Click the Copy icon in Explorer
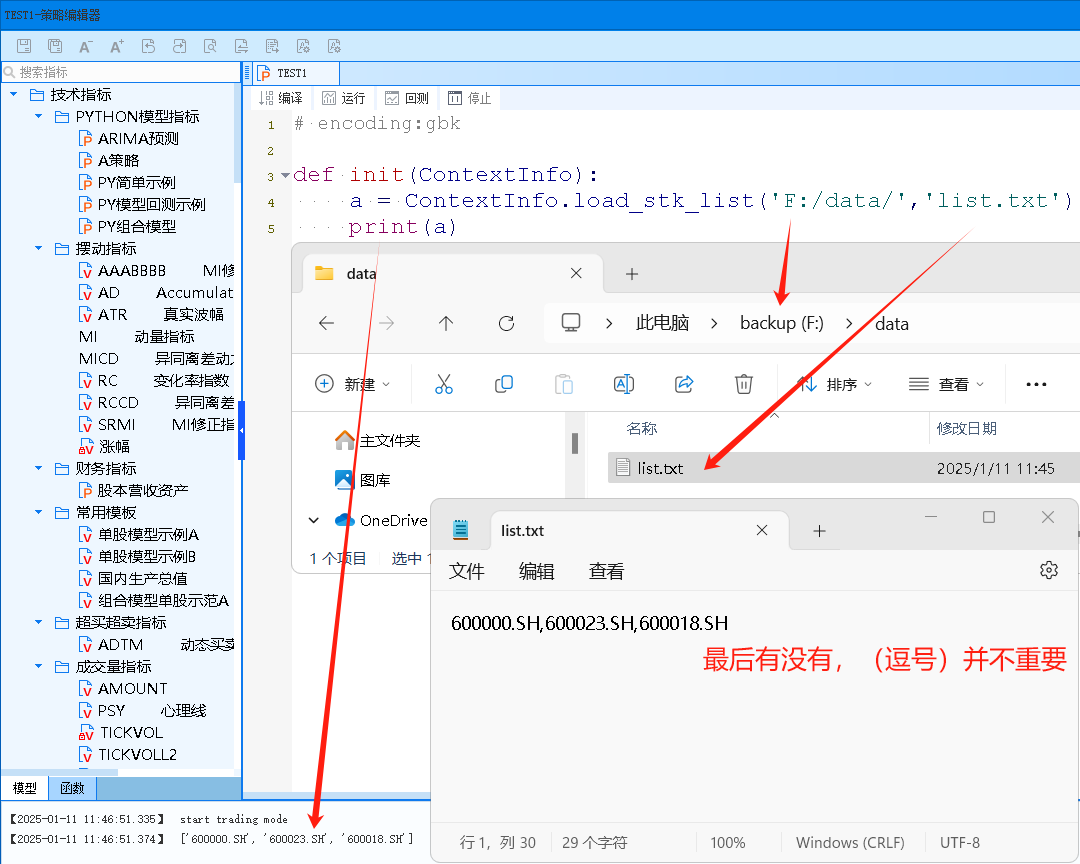Screen dimensions: 1080x864 pyautogui.click(x=503, y=384)
